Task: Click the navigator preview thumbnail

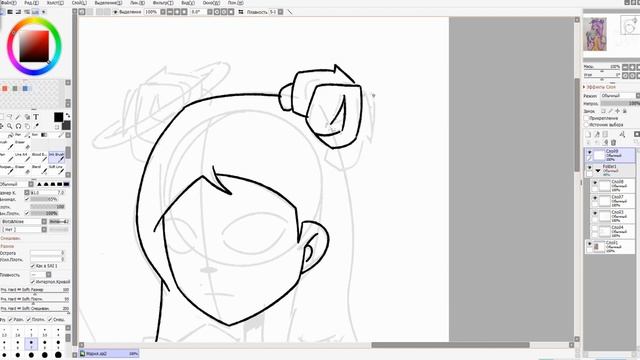Action: (595, 34)
